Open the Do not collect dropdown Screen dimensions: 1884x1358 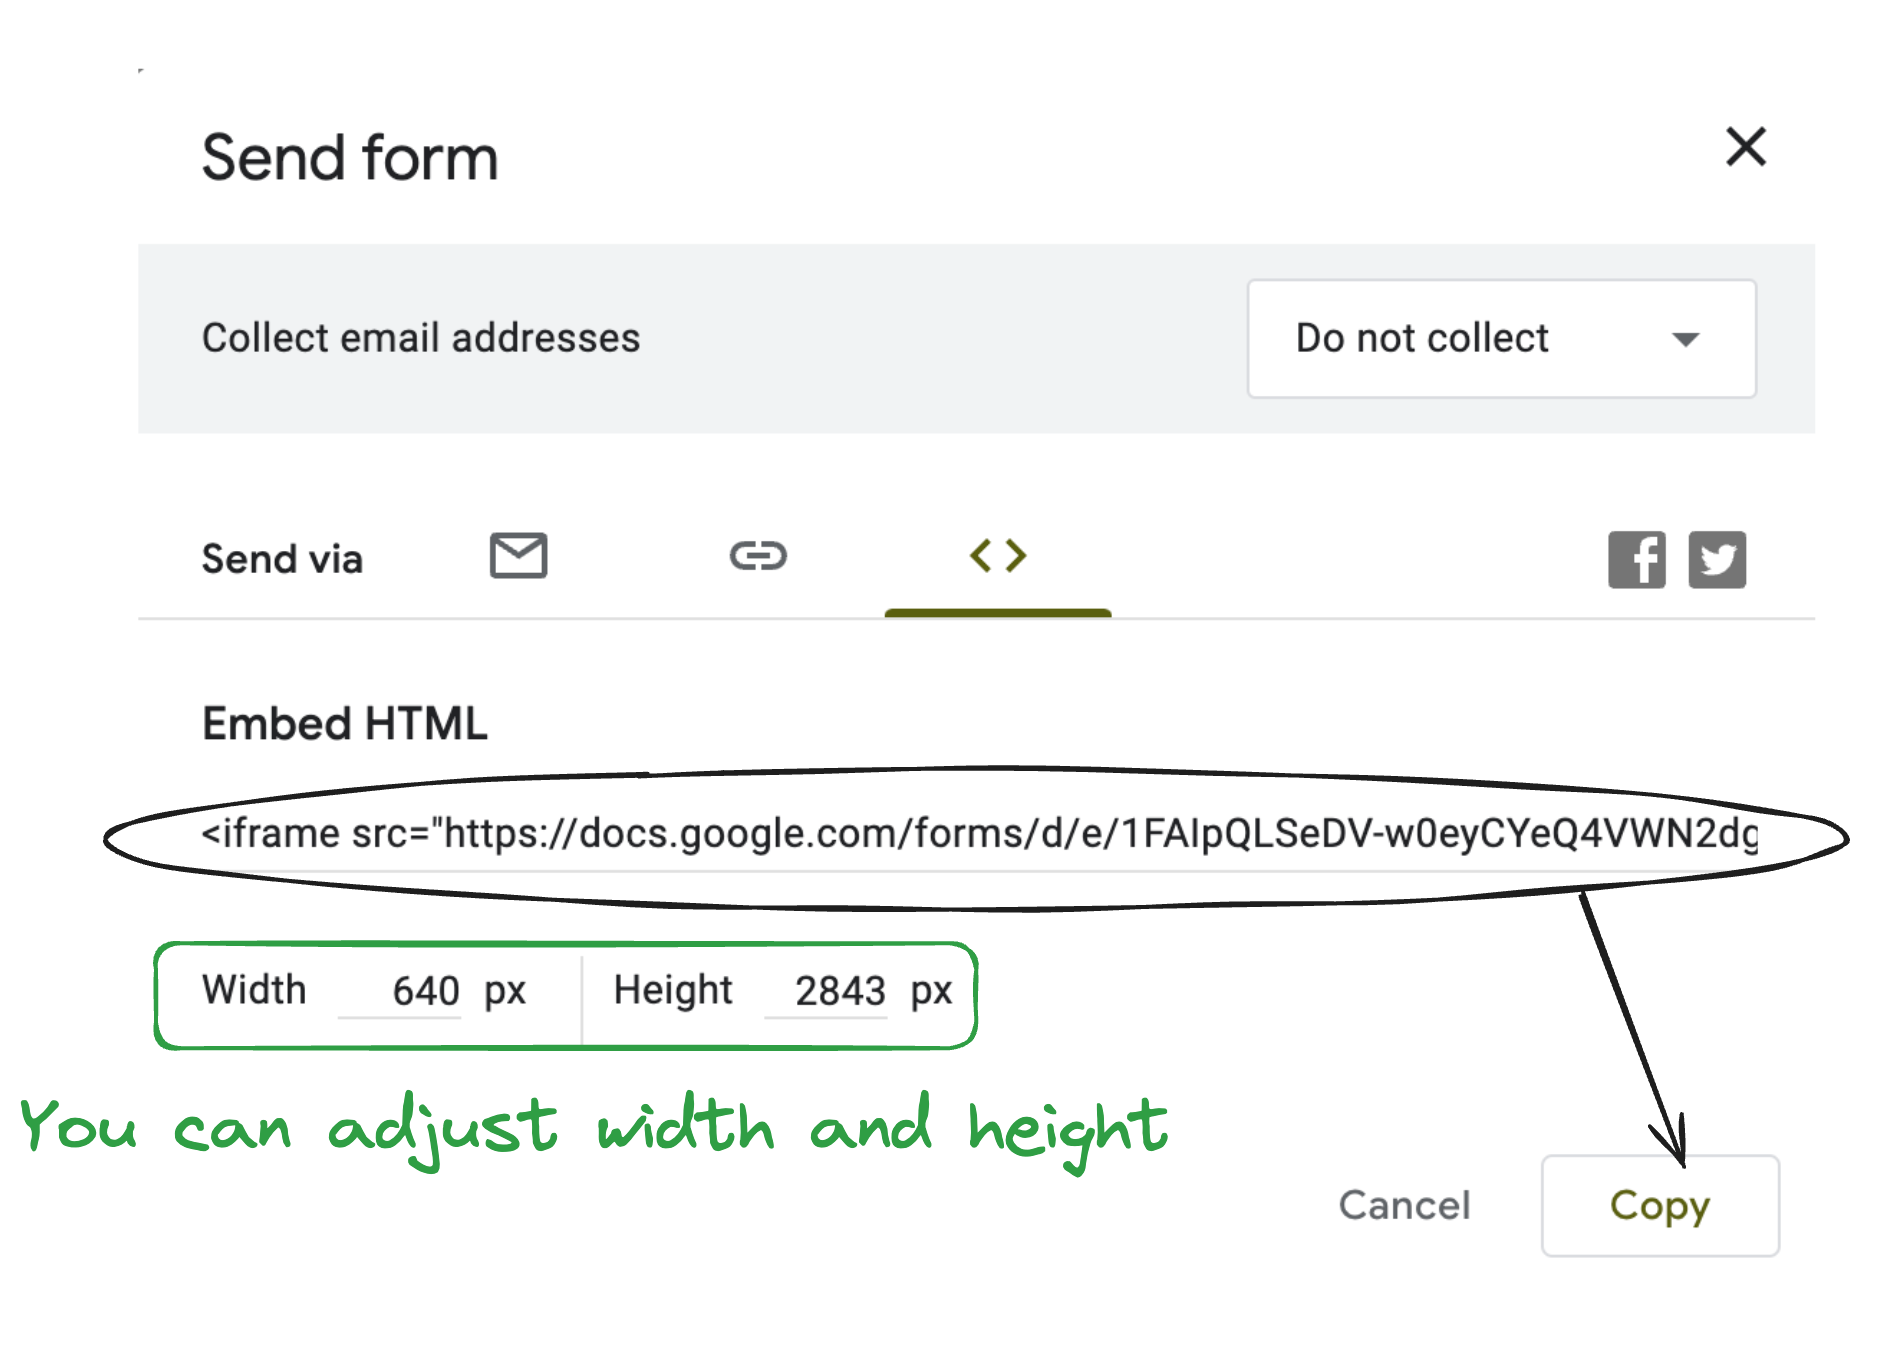click(1501, 338)
